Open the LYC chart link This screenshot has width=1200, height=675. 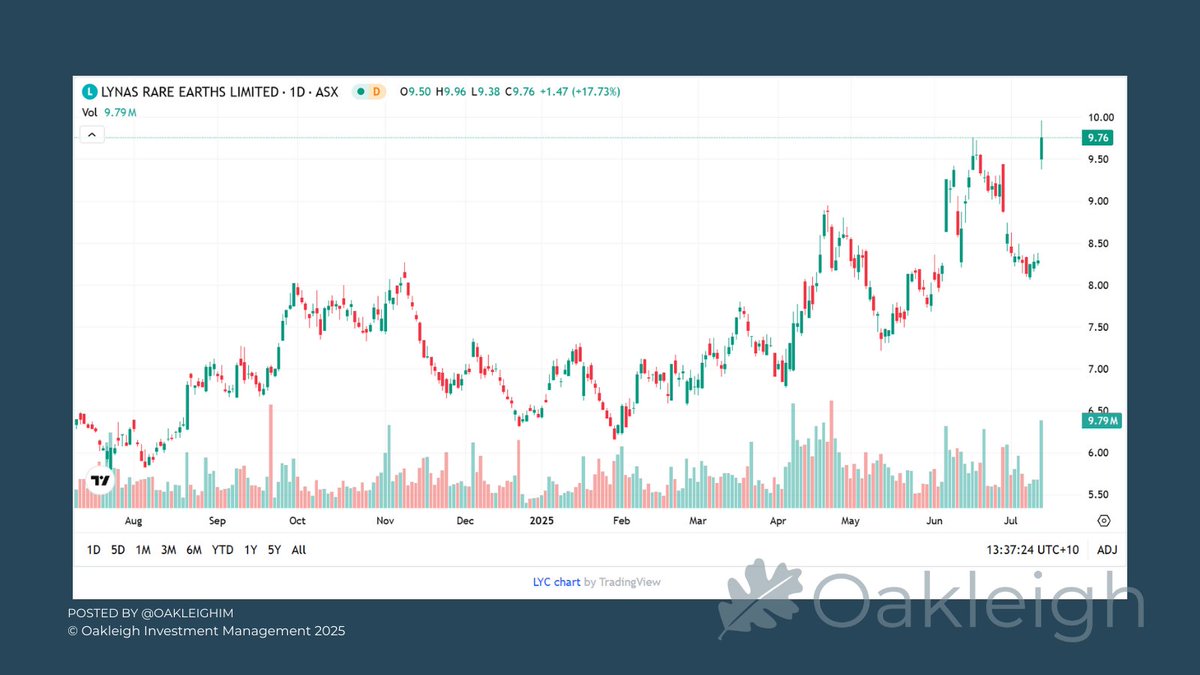click(x=557, y=582)
